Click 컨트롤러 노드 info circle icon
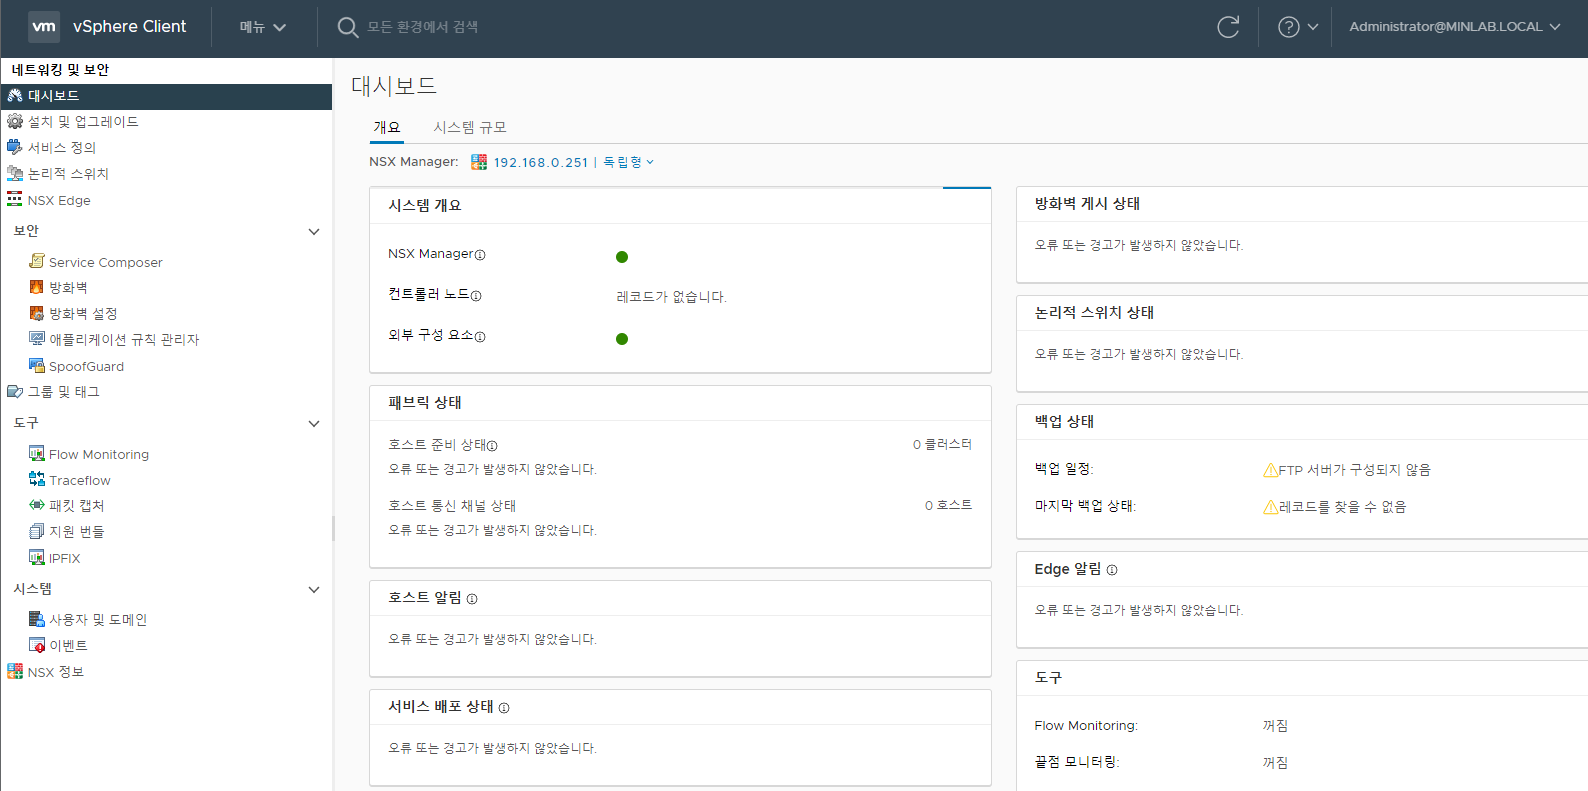The height and width of the screenshot is (791, 1588). pyautogui.click(x=476, y=296)
